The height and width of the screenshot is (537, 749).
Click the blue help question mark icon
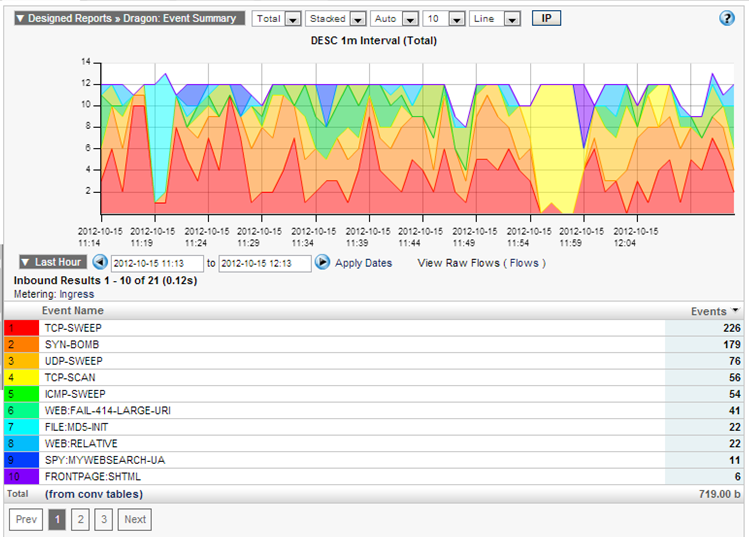(x=727, y=18)
